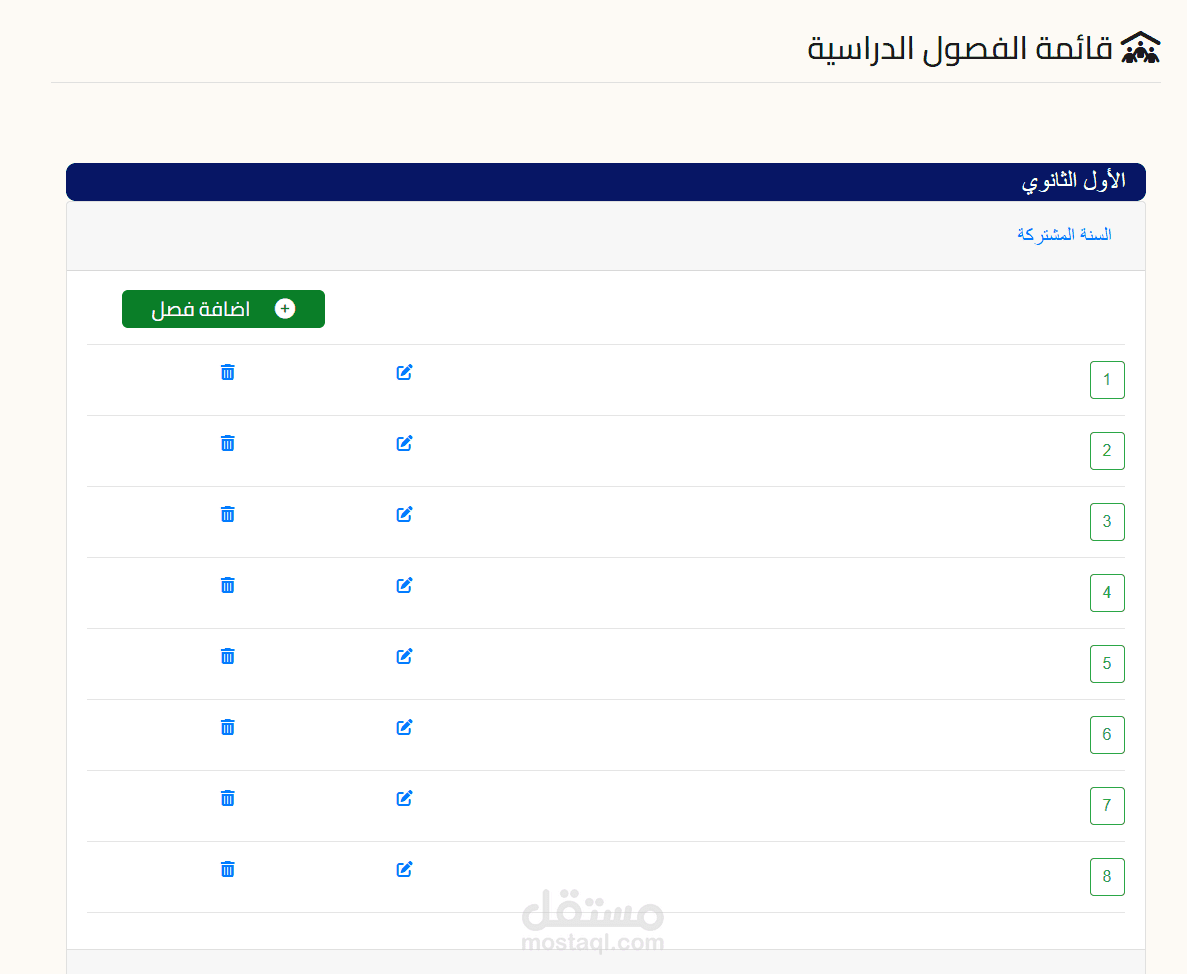Select class number badge 3

tap(1107, 522)
